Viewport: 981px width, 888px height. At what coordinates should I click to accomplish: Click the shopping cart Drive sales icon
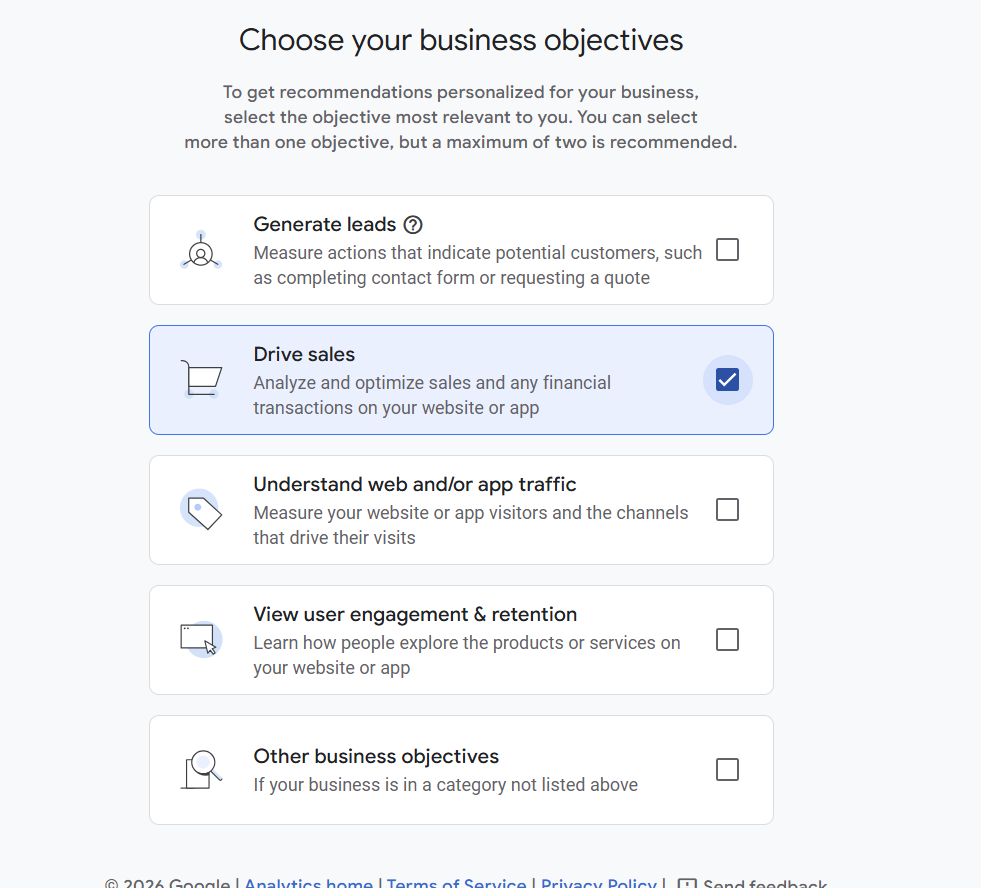(201, 379)
